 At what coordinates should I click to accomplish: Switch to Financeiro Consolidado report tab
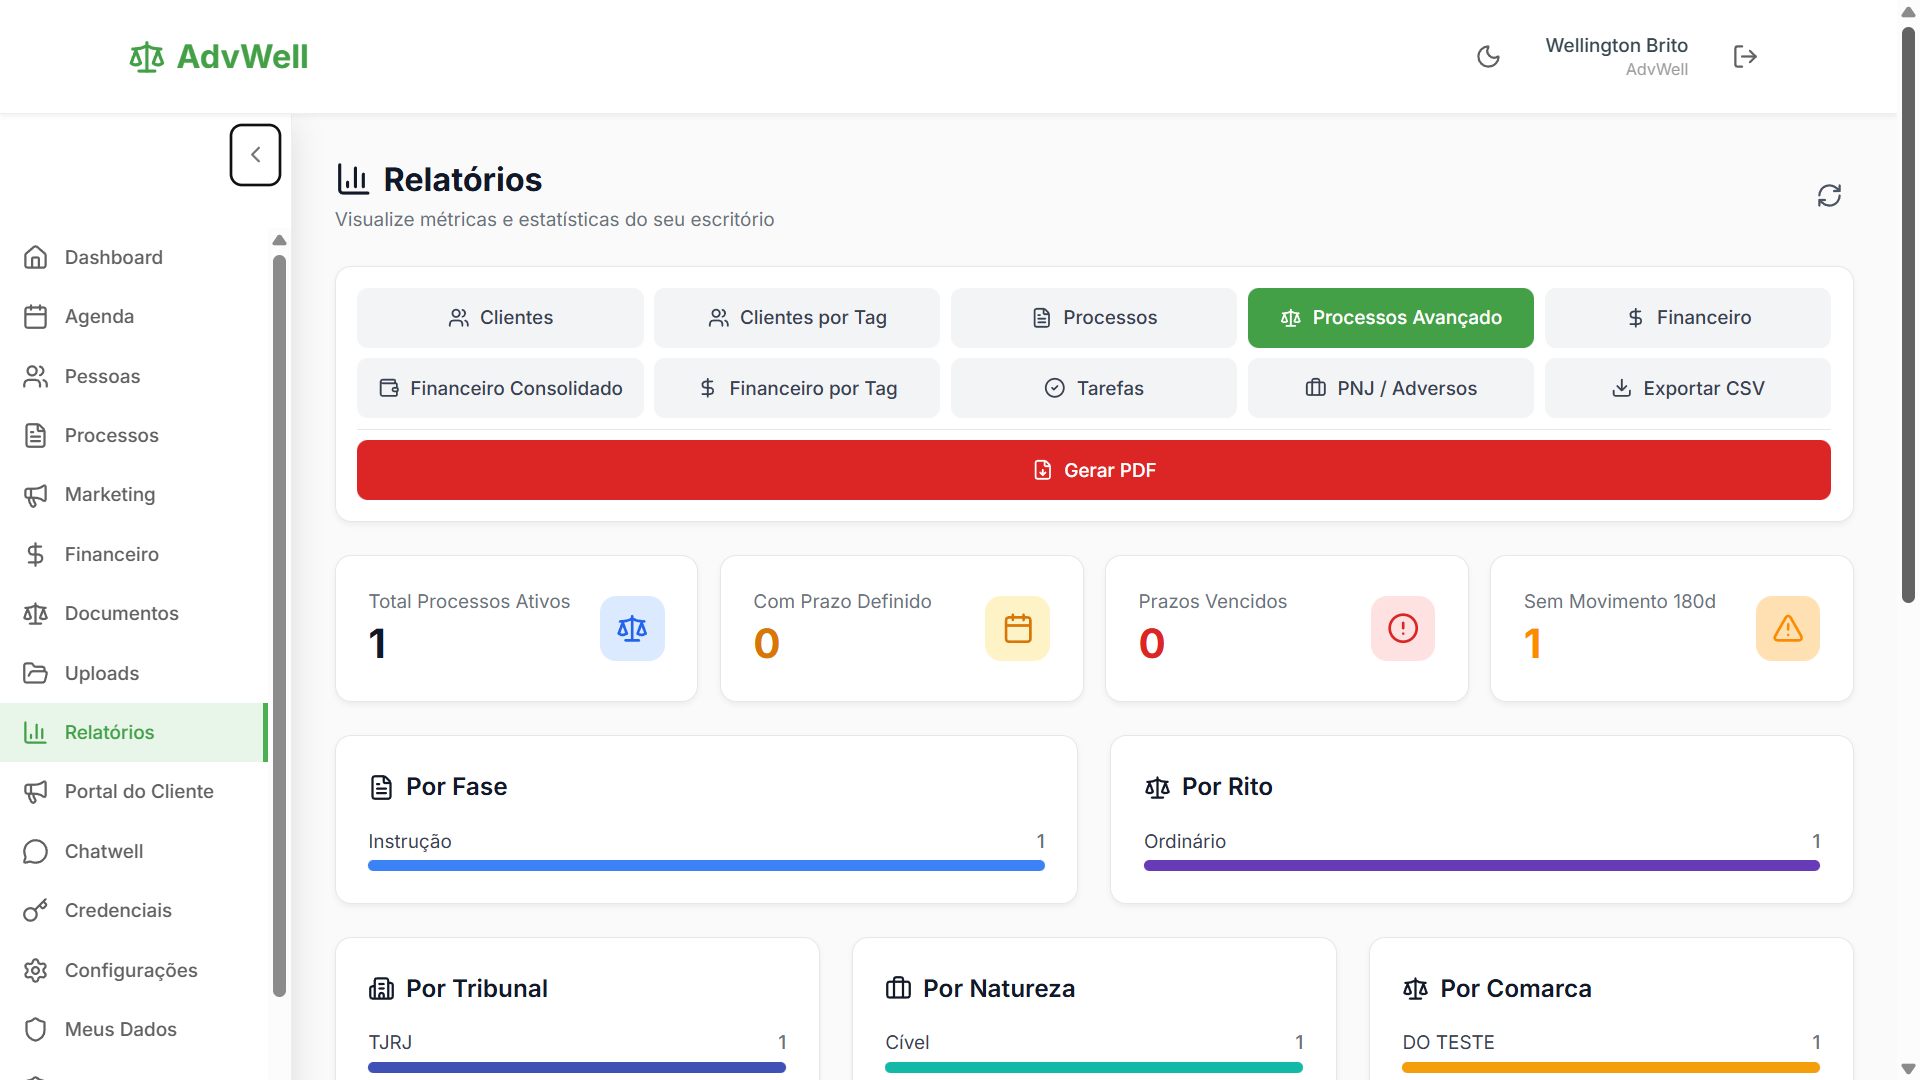pyautogui.click(x=500, y=388)
